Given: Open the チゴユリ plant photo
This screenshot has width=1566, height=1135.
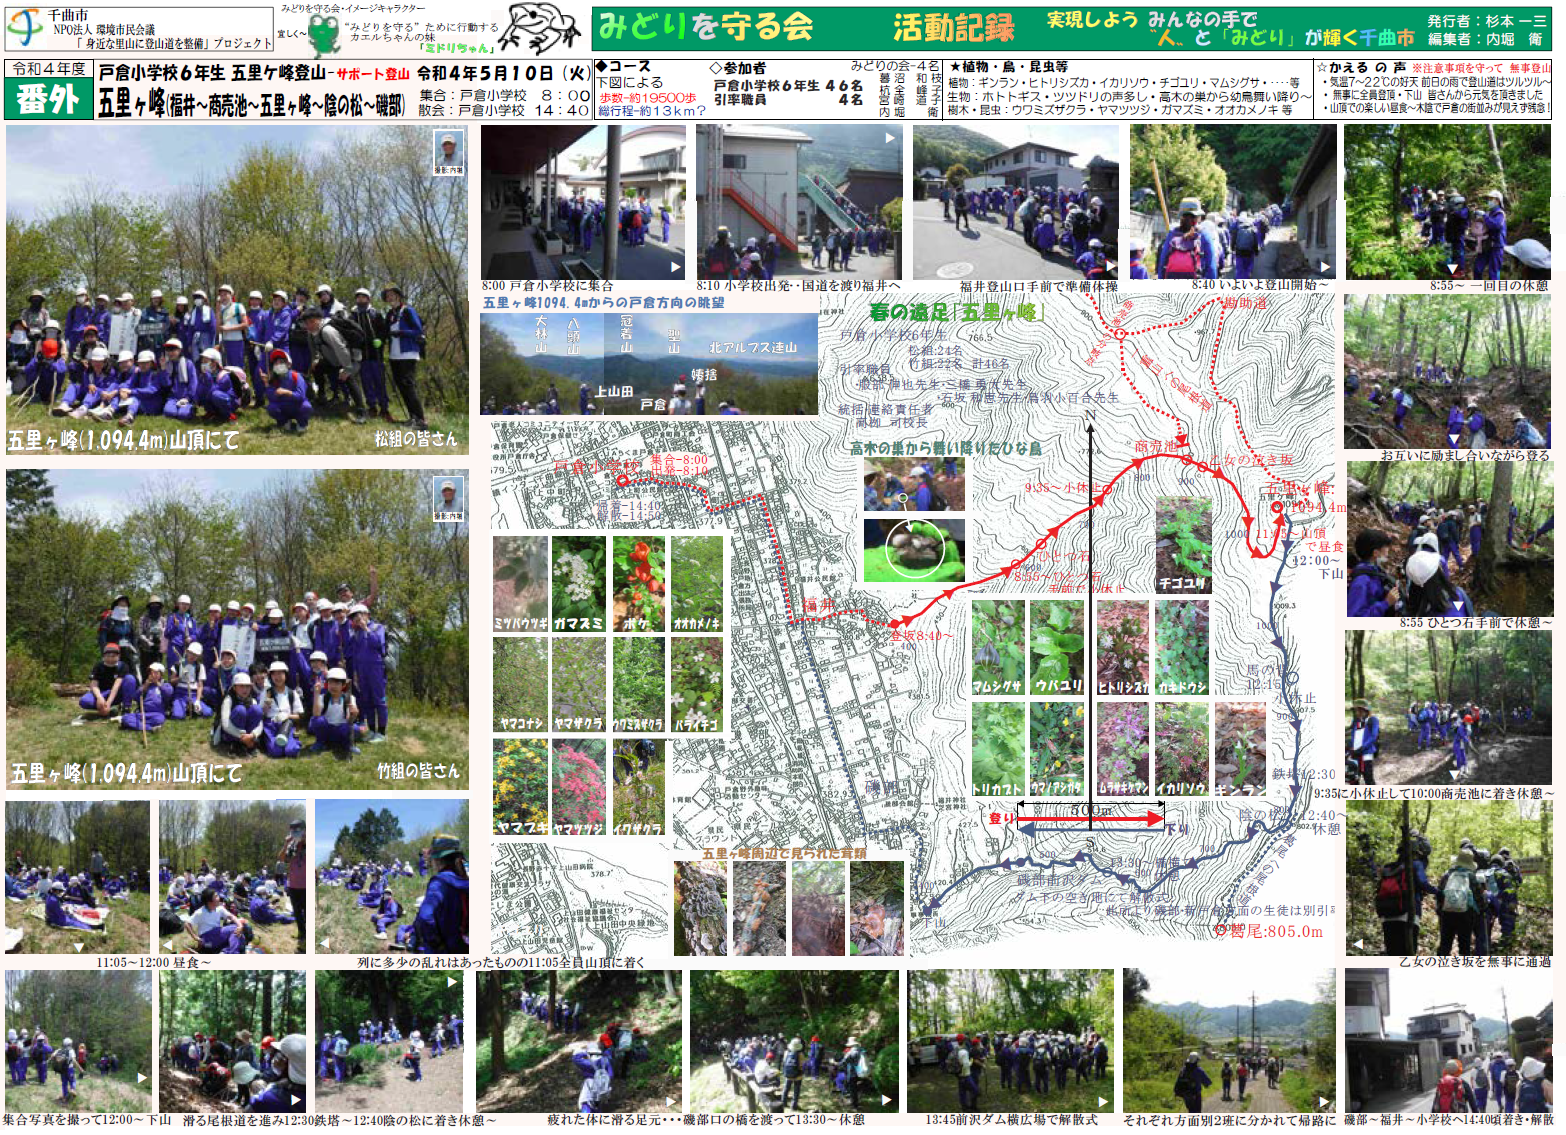Looking at the screenshot, I should (x=1183, y=545).
